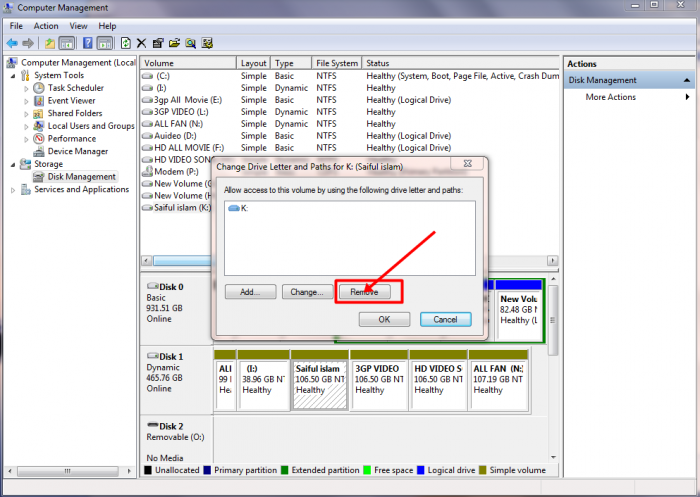Open the Help menu

point(107,26)
